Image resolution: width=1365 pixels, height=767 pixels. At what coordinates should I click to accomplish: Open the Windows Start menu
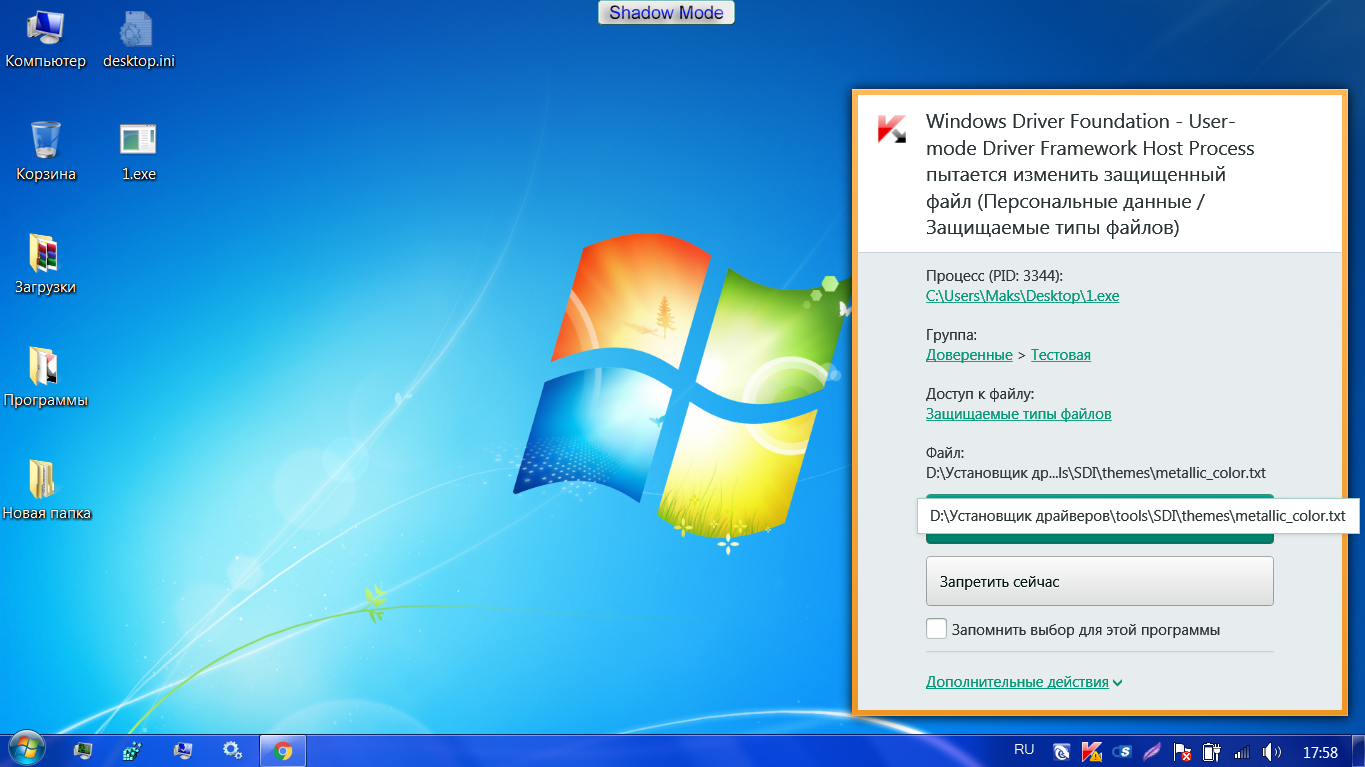point(26,750)
